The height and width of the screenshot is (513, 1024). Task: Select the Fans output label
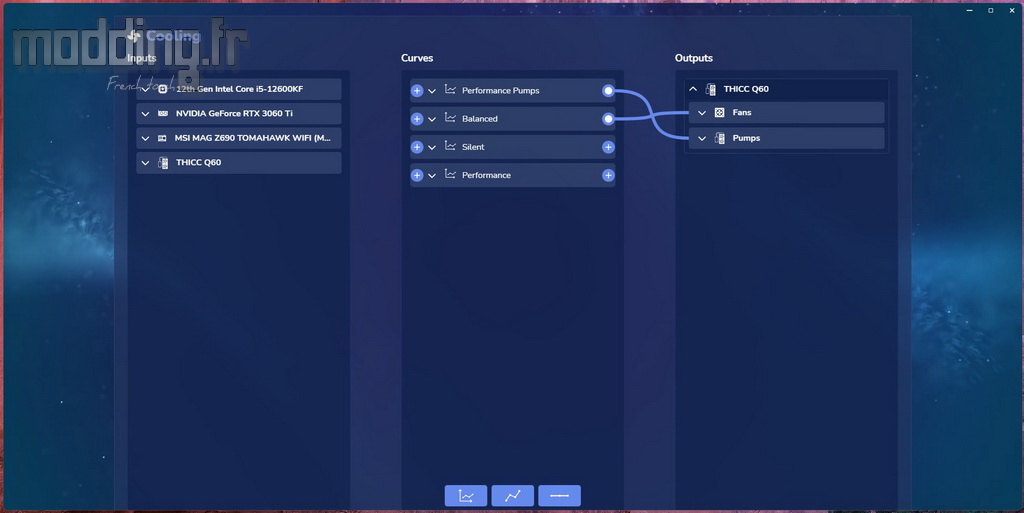(x=742, y=113)
